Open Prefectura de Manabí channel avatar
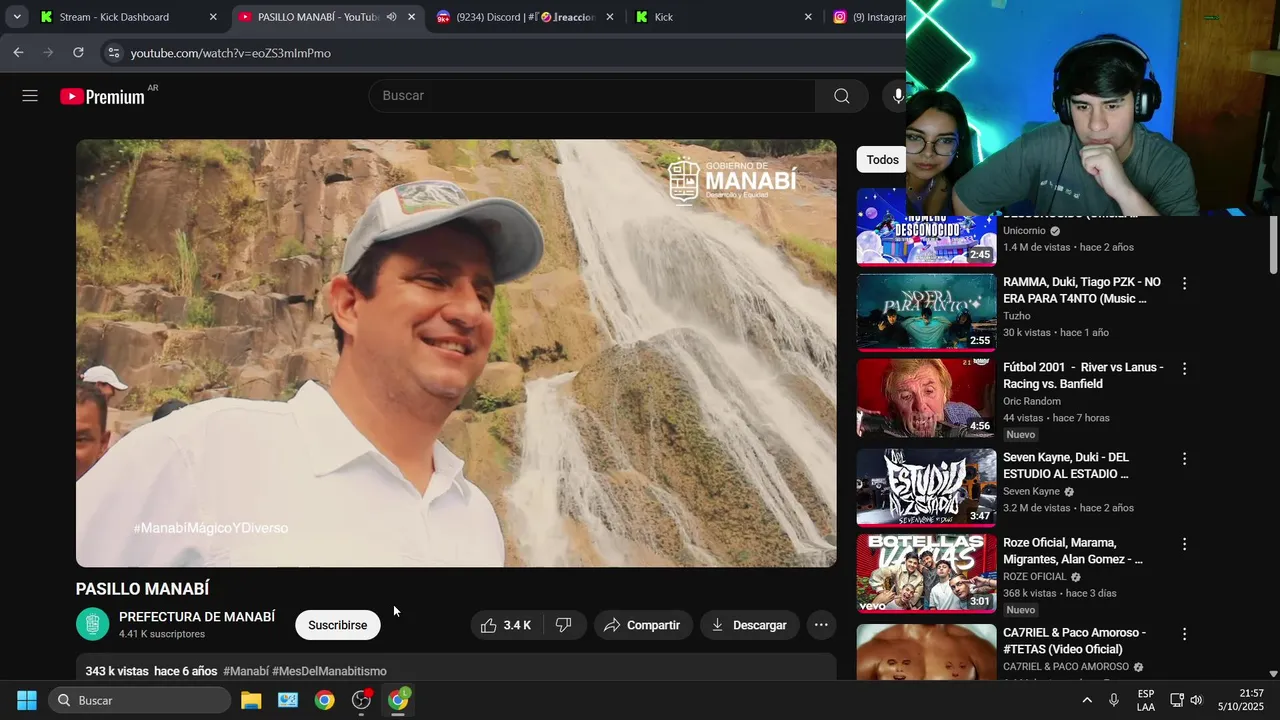This screenshot has width=1280, height=720. coord(93,624)
